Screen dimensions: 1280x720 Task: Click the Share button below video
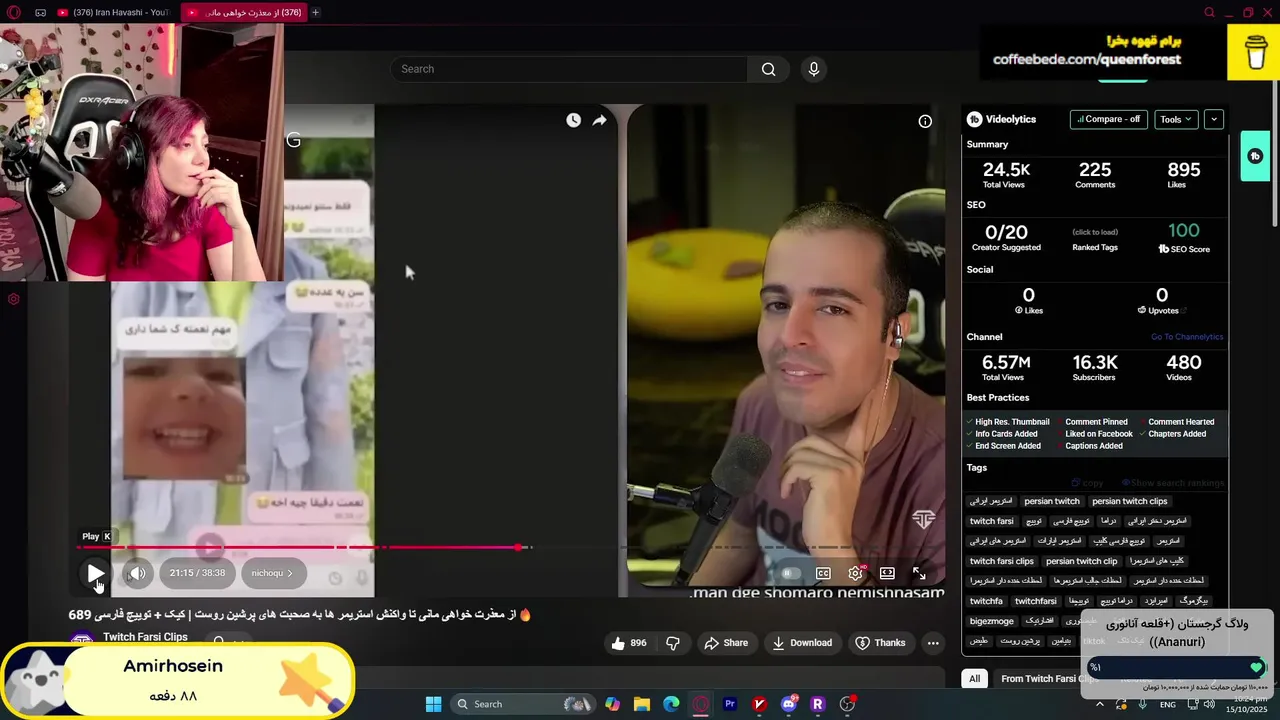coord(725,643)
